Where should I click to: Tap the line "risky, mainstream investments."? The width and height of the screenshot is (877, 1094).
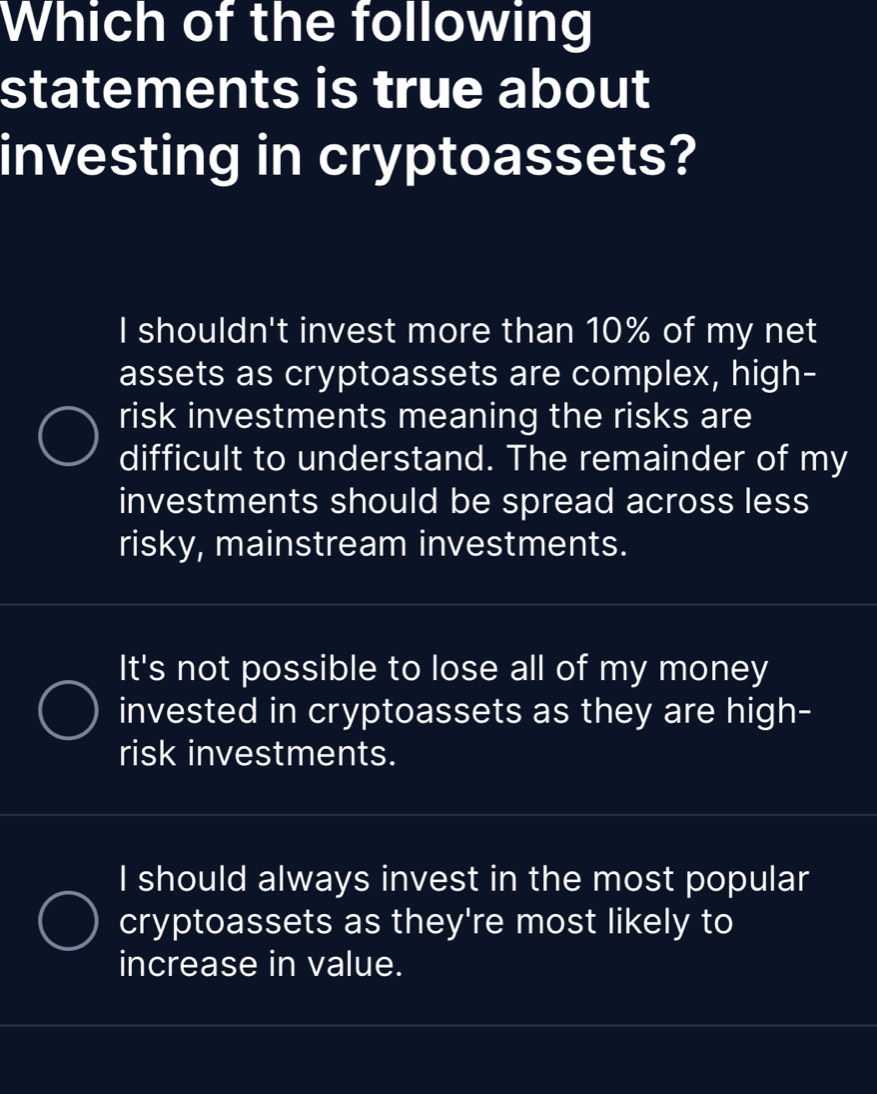coord(374,544)
